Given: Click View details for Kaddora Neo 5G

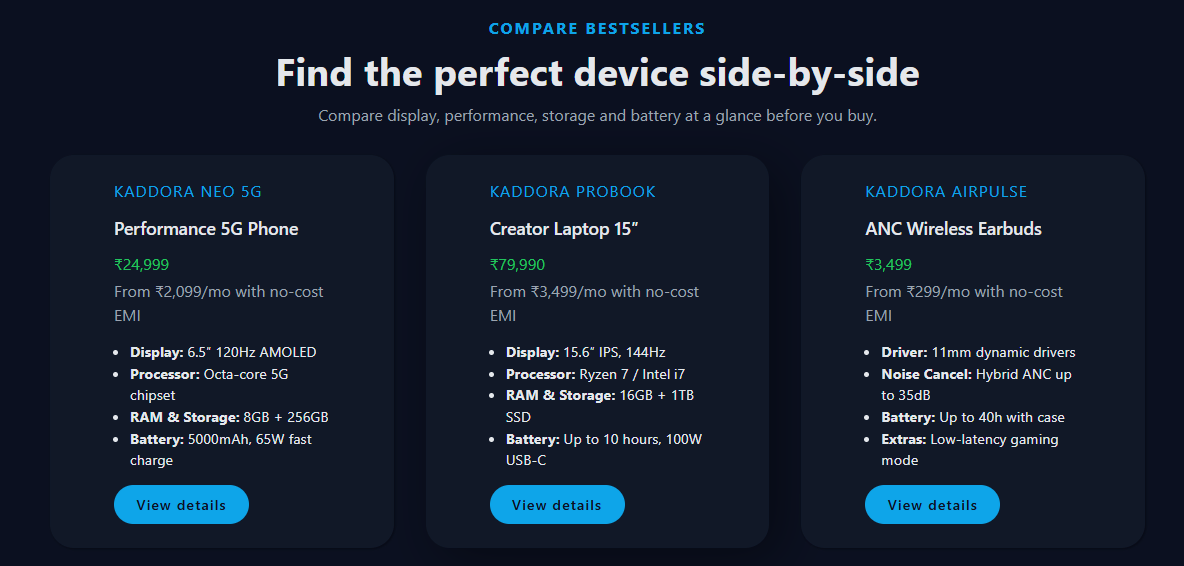Looking at the screenshot, I should coord(181,505).
